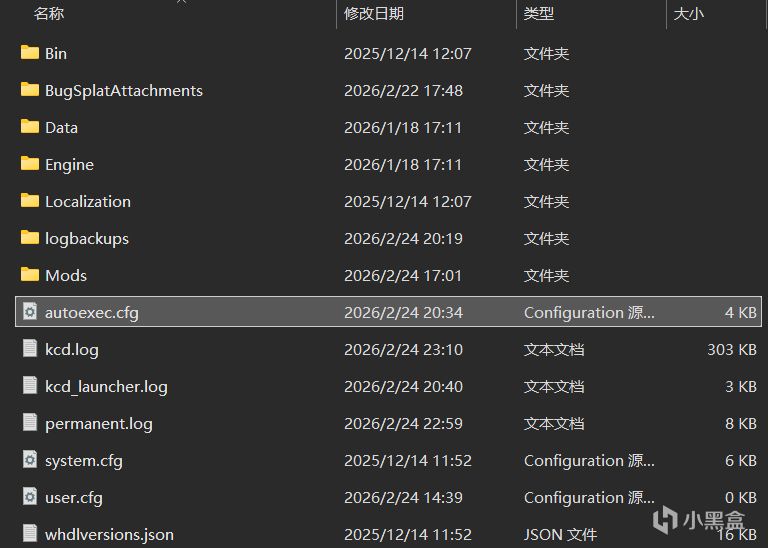Viewport: 768px width, 548px height.
Task: Select the Mods folder name
Action: (x=66, y=275)
